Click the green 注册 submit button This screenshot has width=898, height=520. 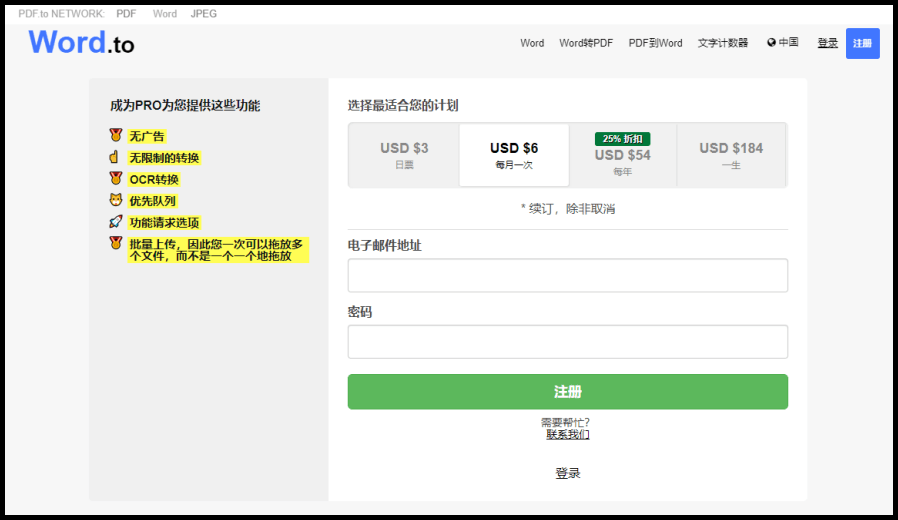click(568, 392)
